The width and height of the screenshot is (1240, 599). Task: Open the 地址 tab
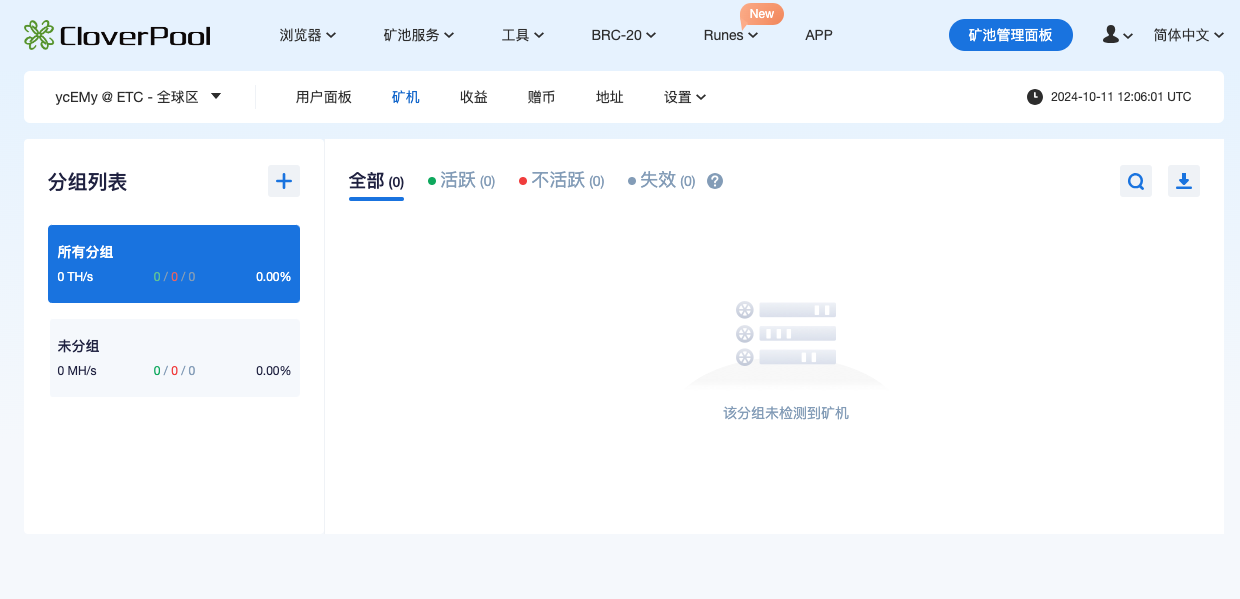610,97
